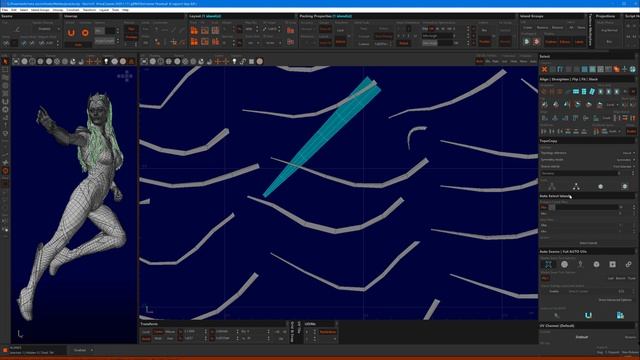This screenshot has height=360, width=640.
Task: Collapse the Auto Seams | Full AUTO UVs header
Action: coord(587,251)
